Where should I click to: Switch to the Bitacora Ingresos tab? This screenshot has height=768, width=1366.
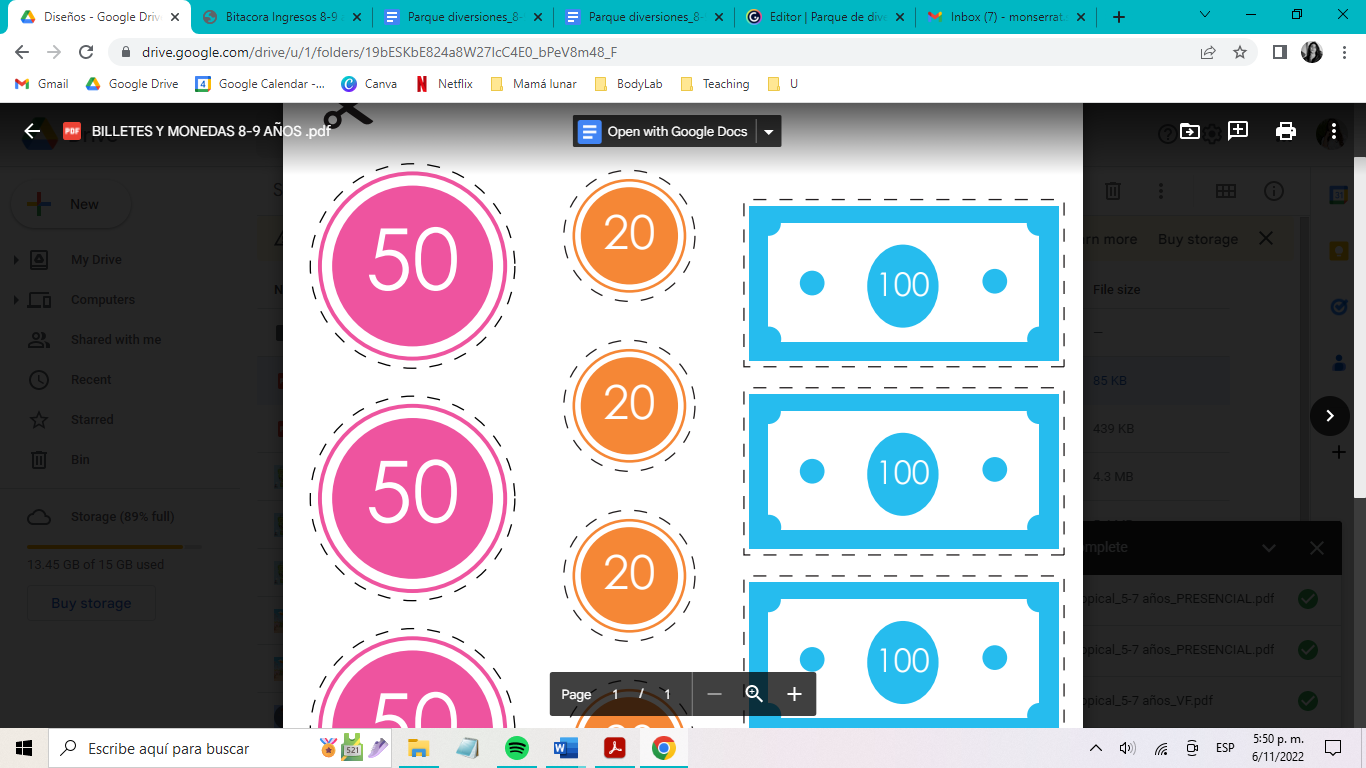(282, 17)
